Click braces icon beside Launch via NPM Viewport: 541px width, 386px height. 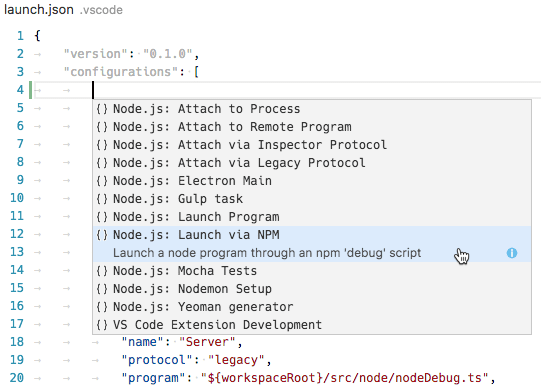(102, 235)
